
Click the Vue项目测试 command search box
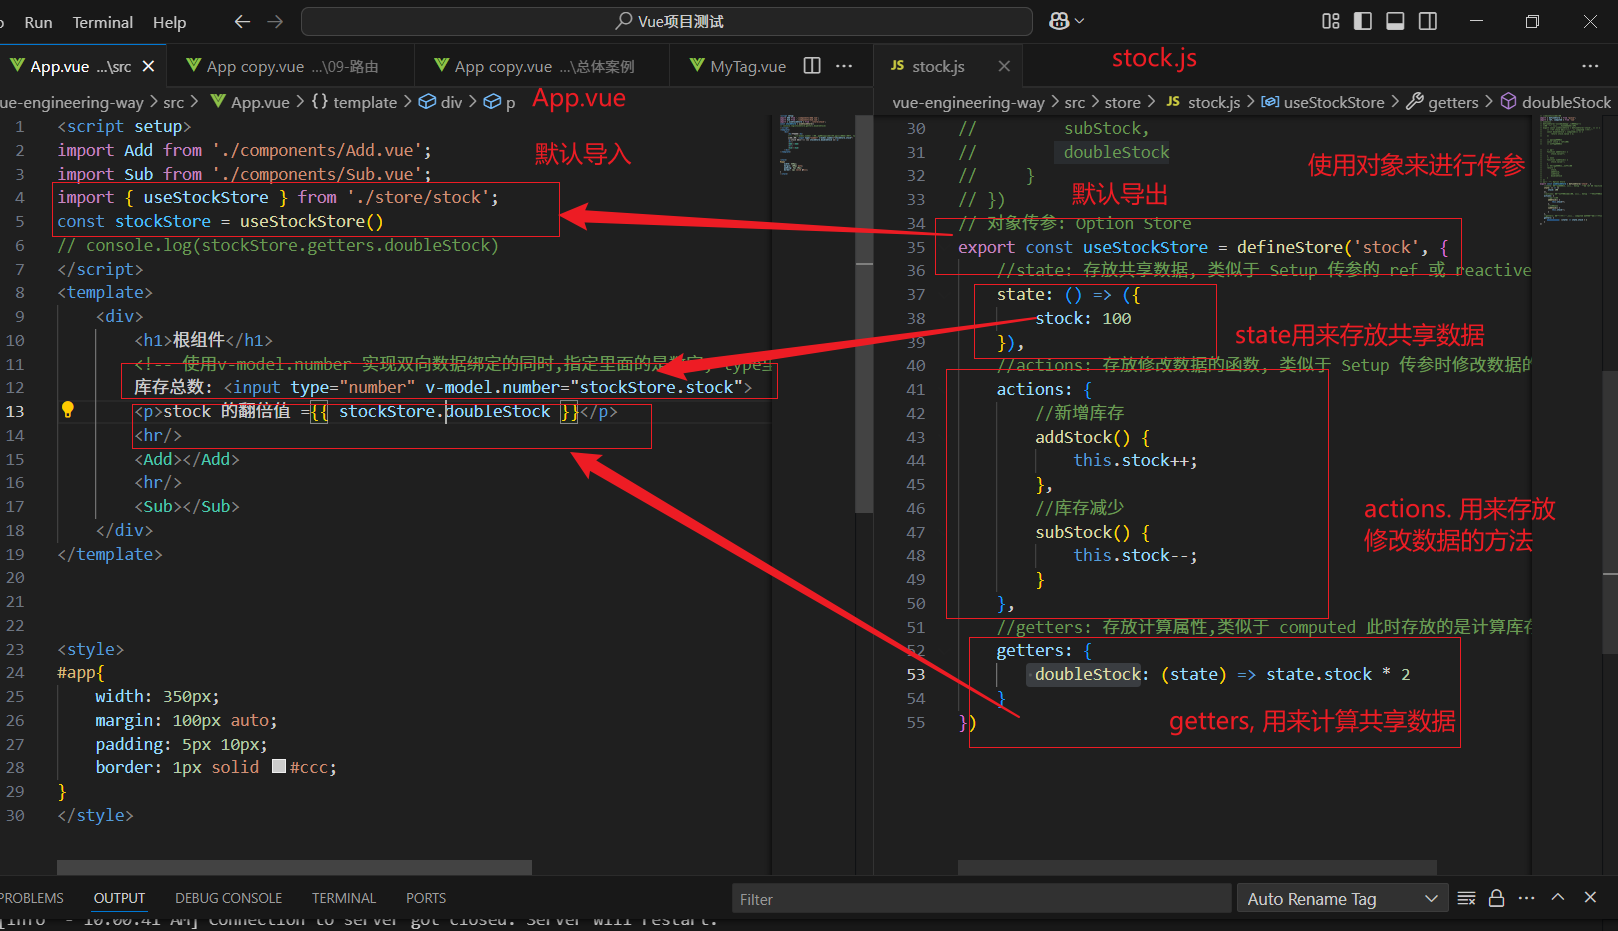pyautogui.click(x=666, y=21)
